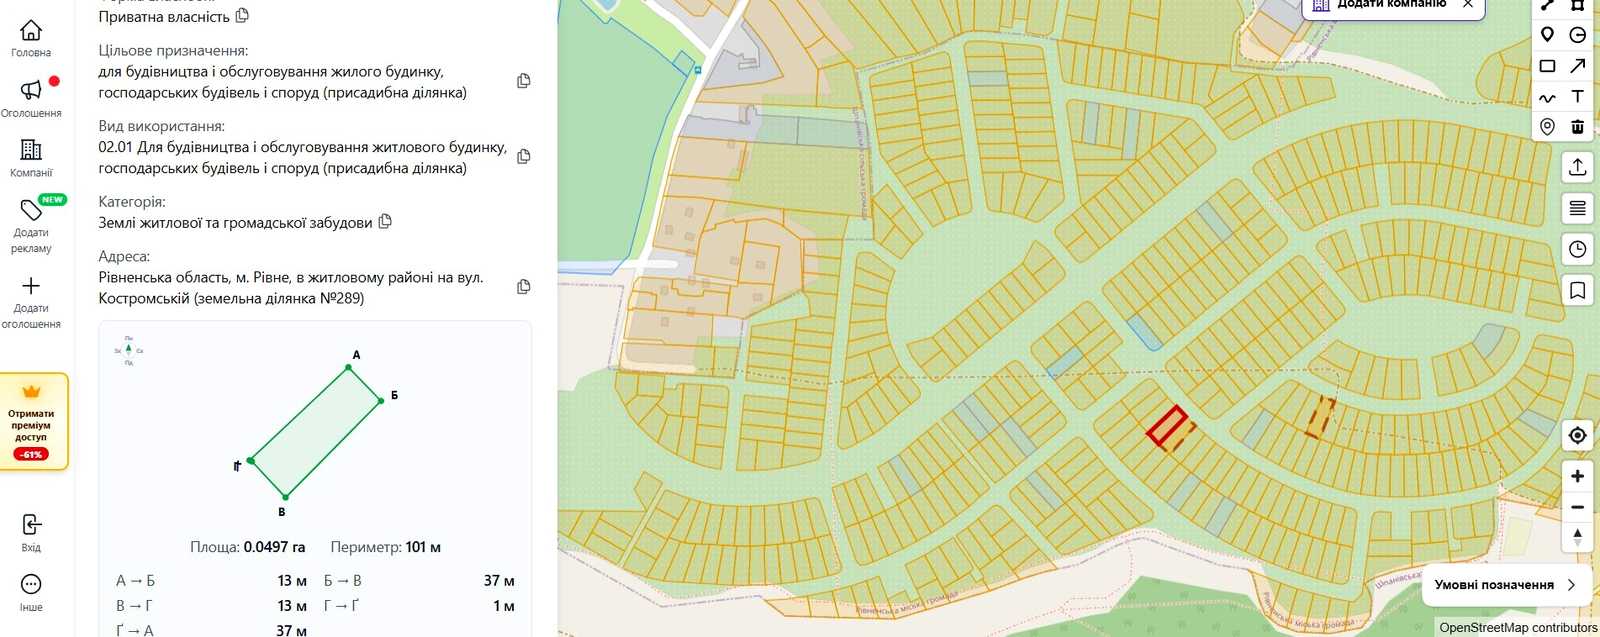The image size is (1600, 637).
Task: Click the Б → В side length row
Action: [x=419, y=581]
